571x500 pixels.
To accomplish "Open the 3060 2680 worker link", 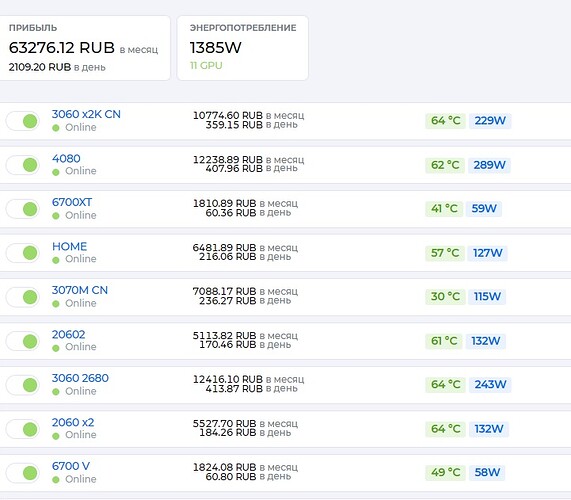I will (80, 378).
